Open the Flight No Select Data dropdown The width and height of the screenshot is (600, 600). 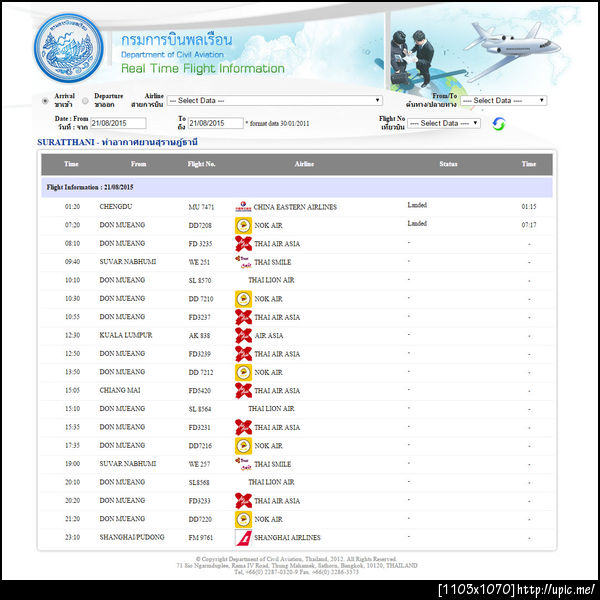[444, 123]
